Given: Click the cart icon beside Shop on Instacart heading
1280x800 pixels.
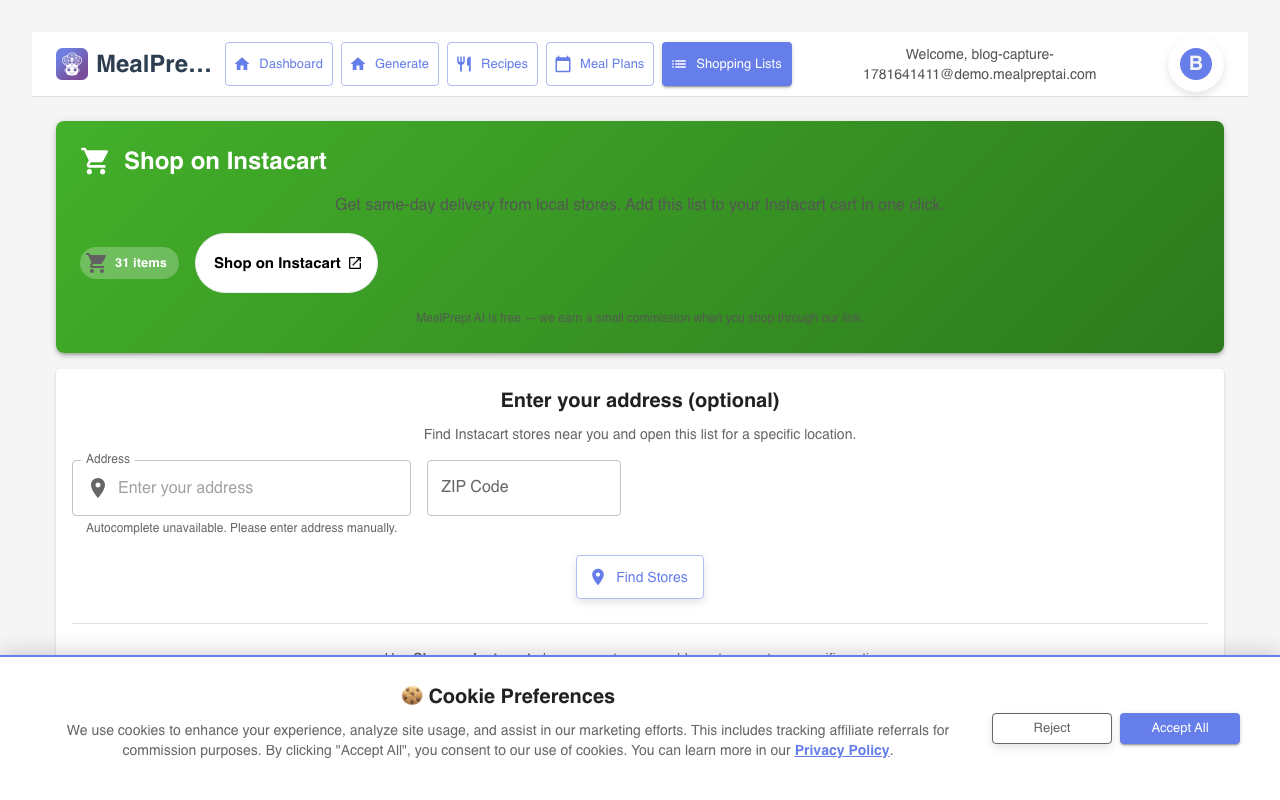Looking at the screenshot, I should pos(95,161).
